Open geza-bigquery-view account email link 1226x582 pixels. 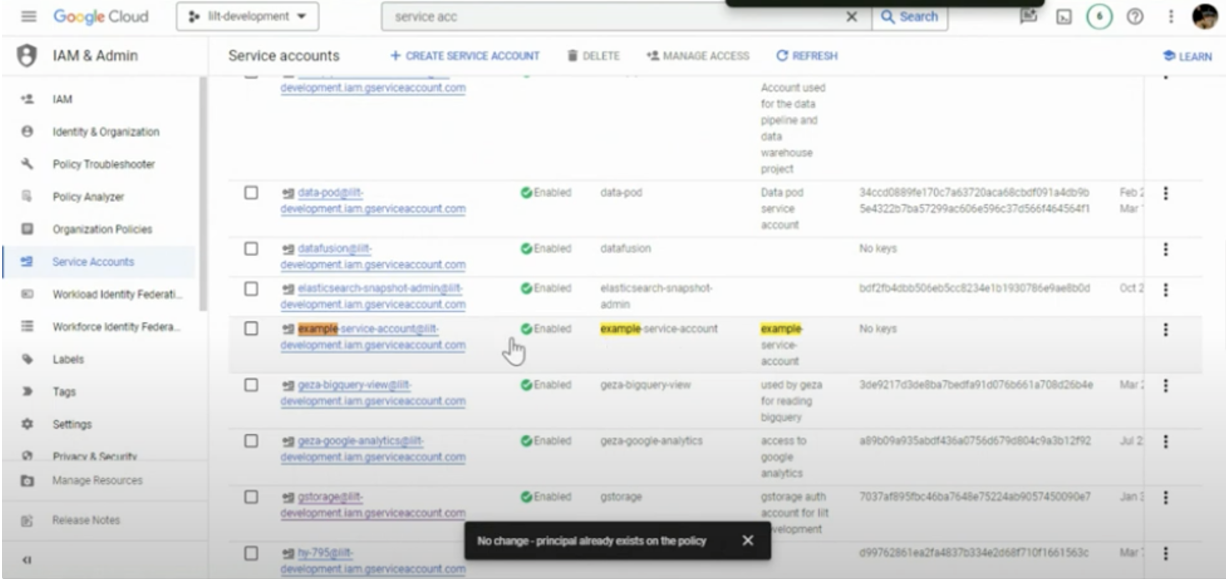click(x=373, y=392)
